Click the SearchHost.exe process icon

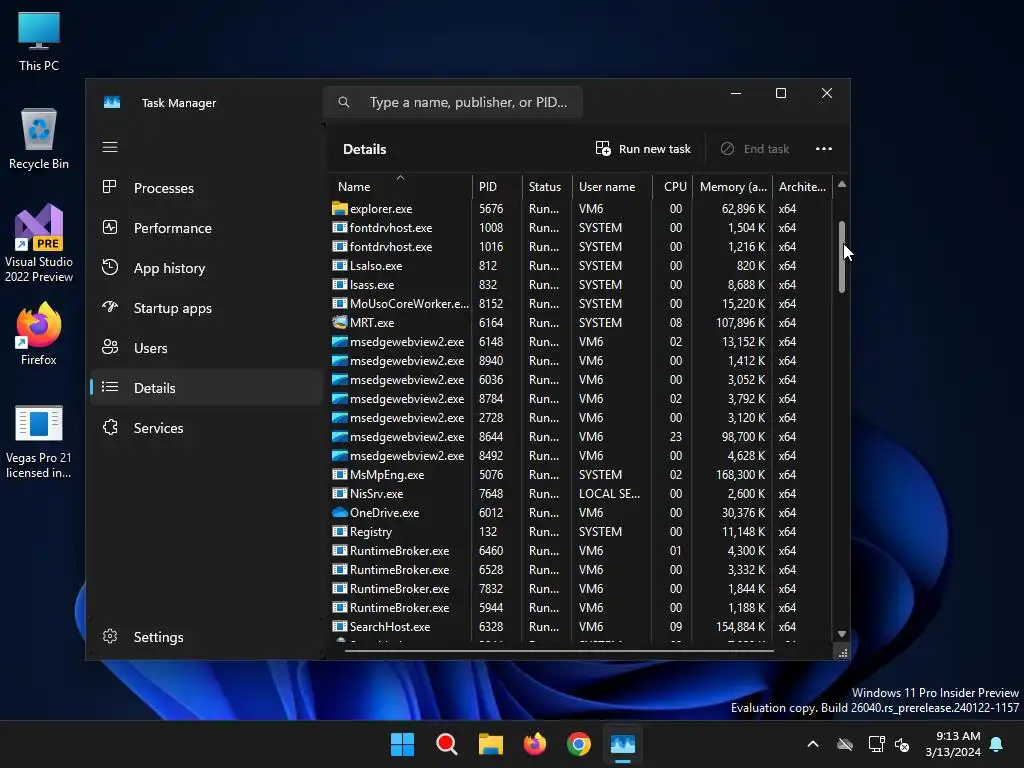(340, 626)
